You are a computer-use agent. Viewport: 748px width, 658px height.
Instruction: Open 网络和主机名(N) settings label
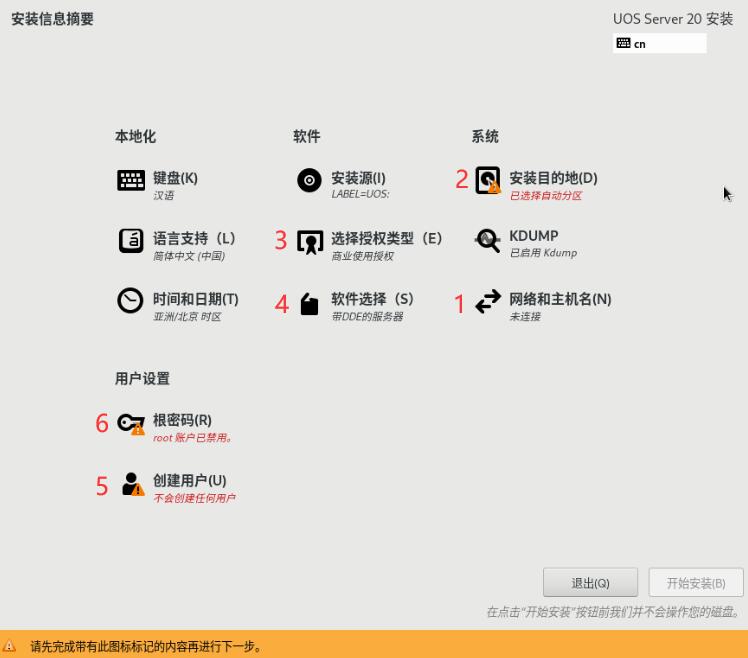(x=560, y=299)
